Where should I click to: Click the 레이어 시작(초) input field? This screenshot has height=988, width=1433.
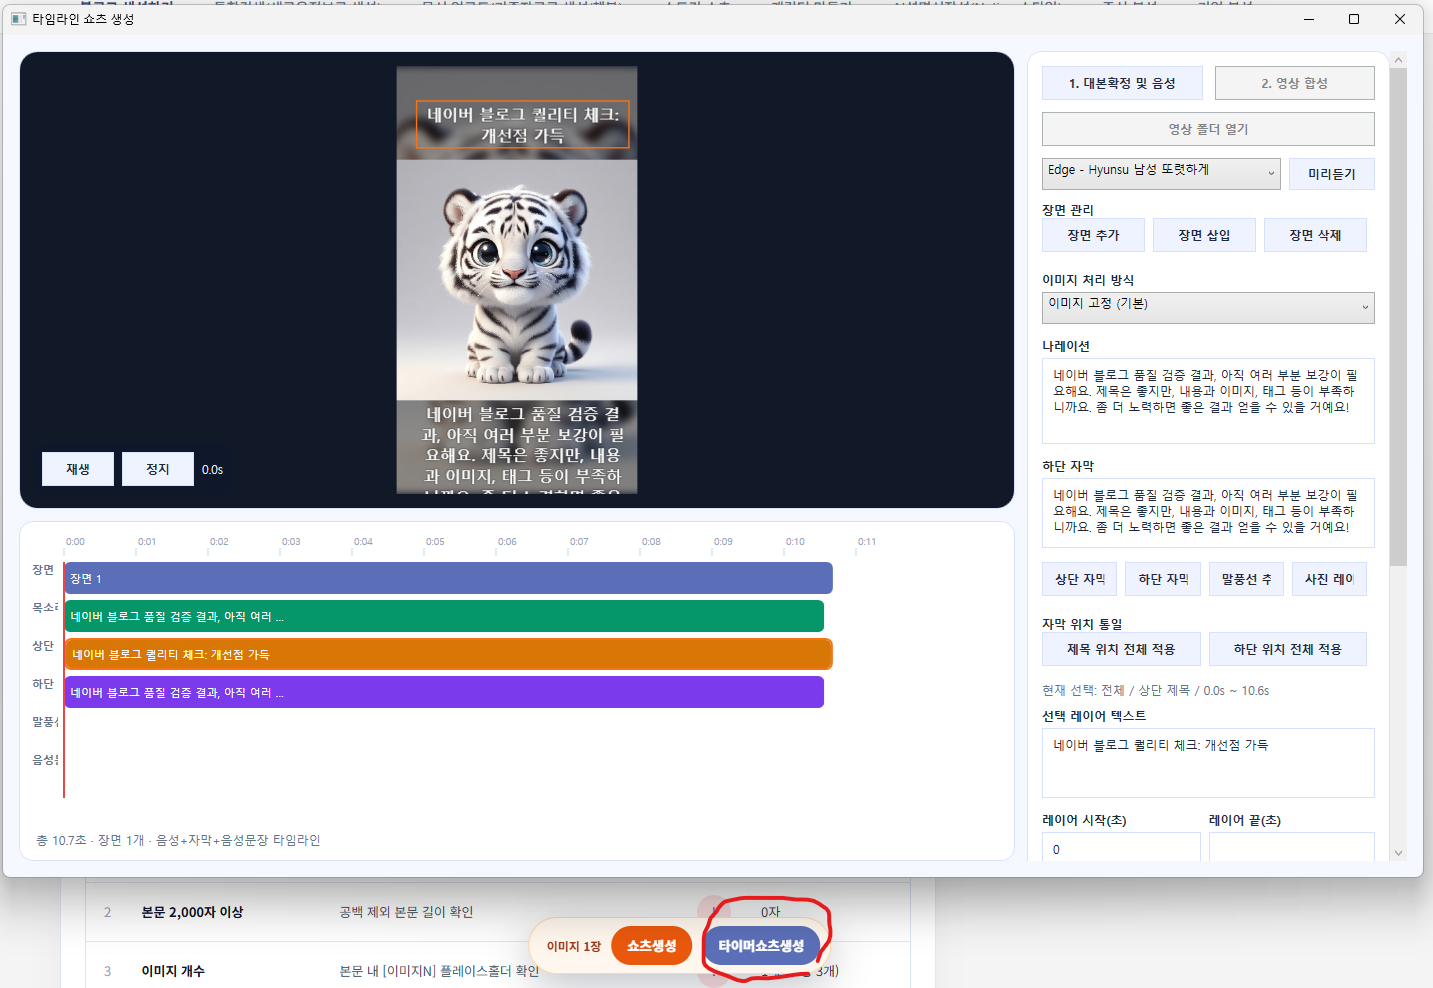coord(1121,848)
